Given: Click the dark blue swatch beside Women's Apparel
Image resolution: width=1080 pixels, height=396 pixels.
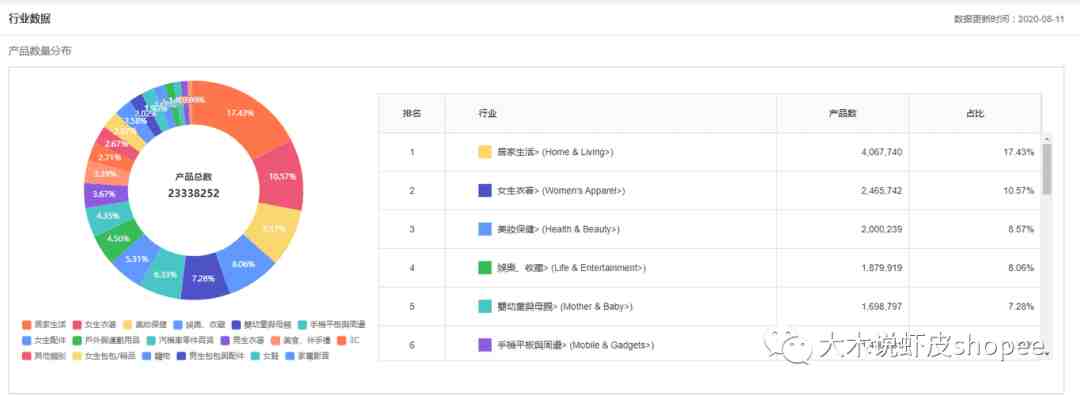Looking at the screenshot, I should (x=485, y=190).
